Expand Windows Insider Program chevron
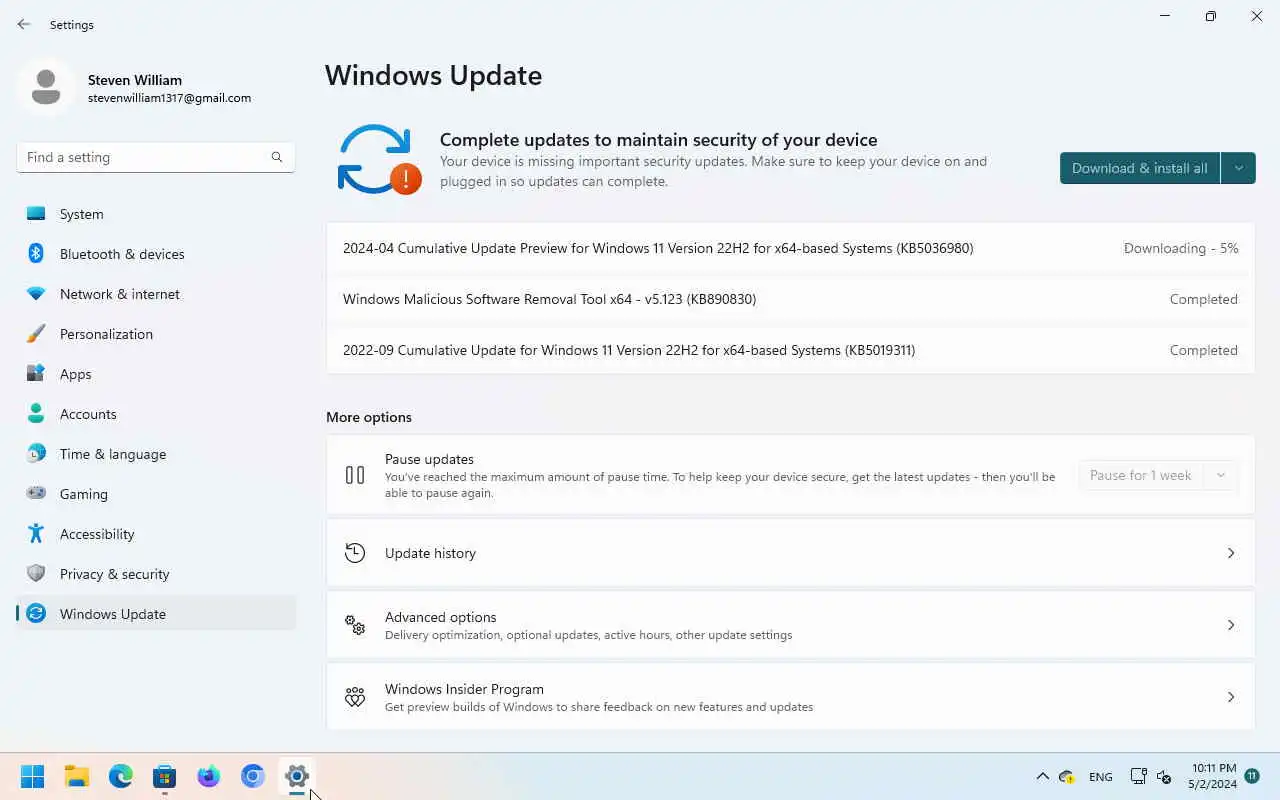Screen dimensions: 1280x800 1231,697
